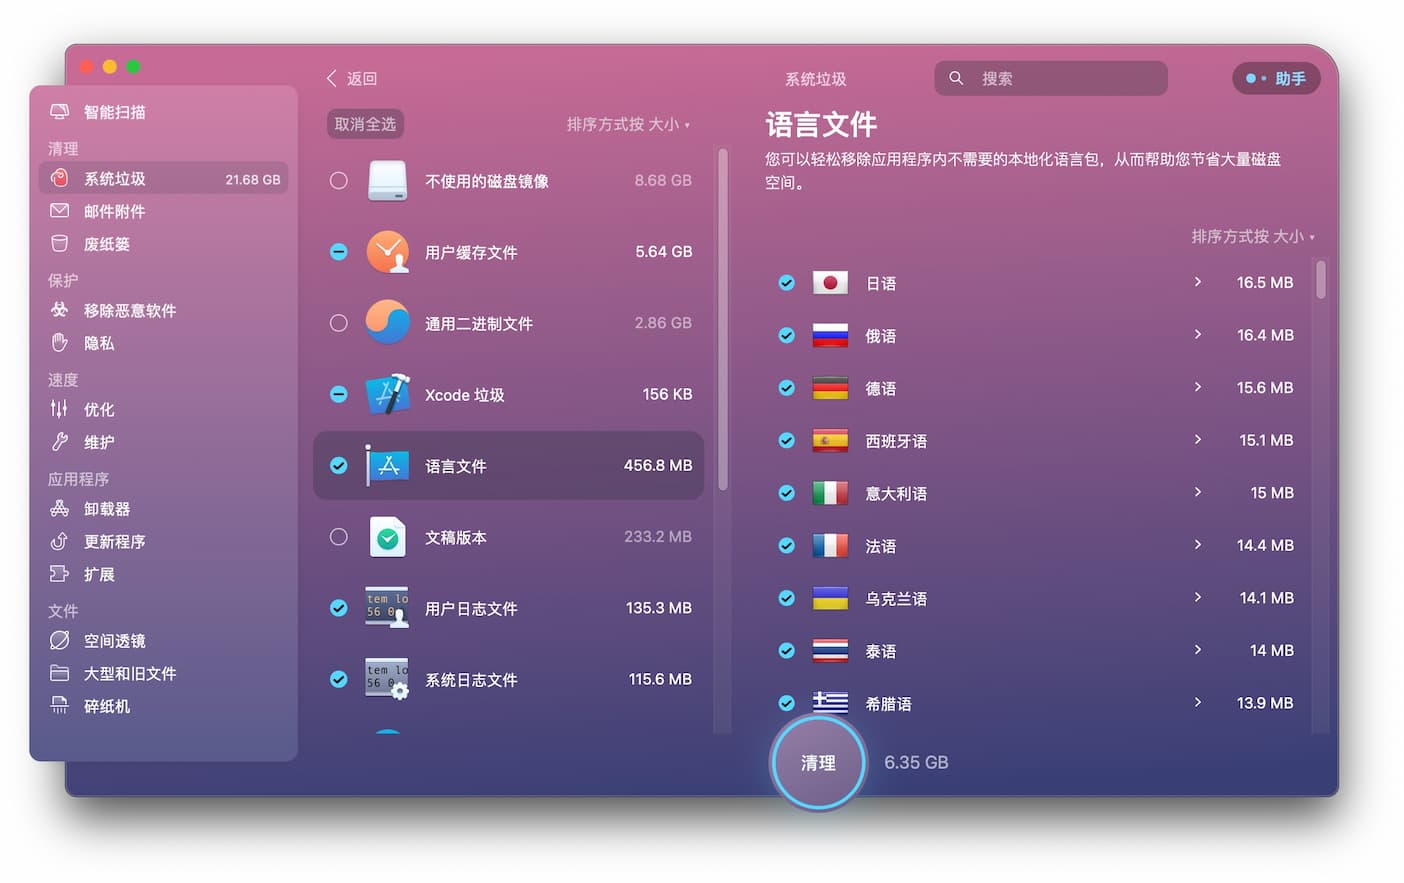Viewport: 1404px width, 883px height.
Task: Click the Xcode 垃圾 hammer icon
Action: (387, 394)
